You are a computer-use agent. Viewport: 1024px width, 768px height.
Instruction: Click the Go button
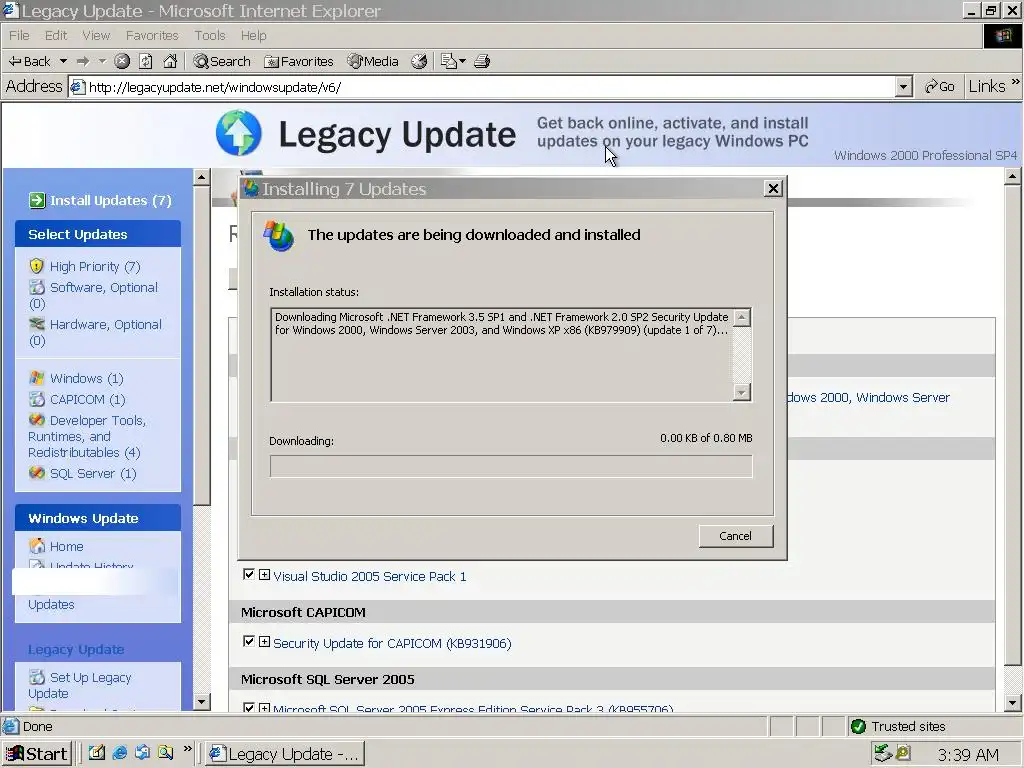coord(940,87)
